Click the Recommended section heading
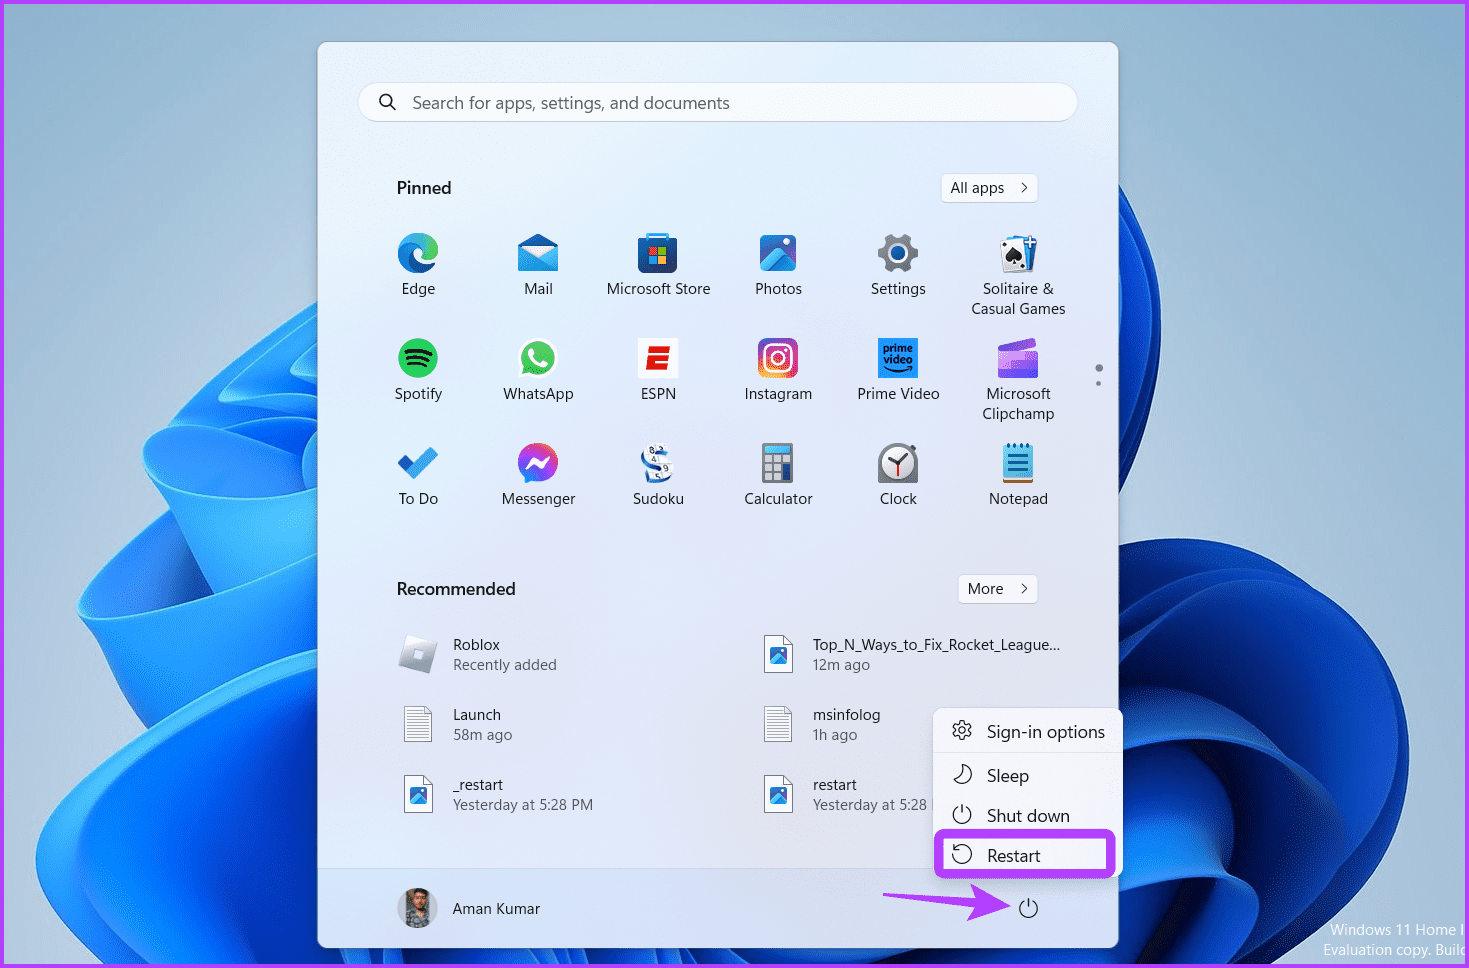The image size is (1469, 968). point(456,589)
